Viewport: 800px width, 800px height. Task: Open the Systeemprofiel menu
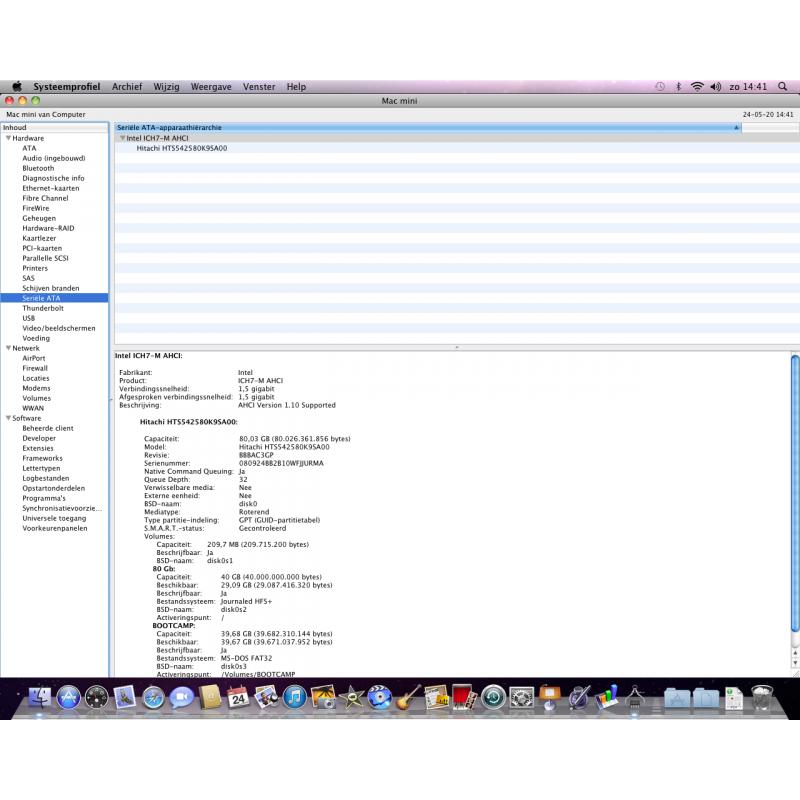[66, 86]
